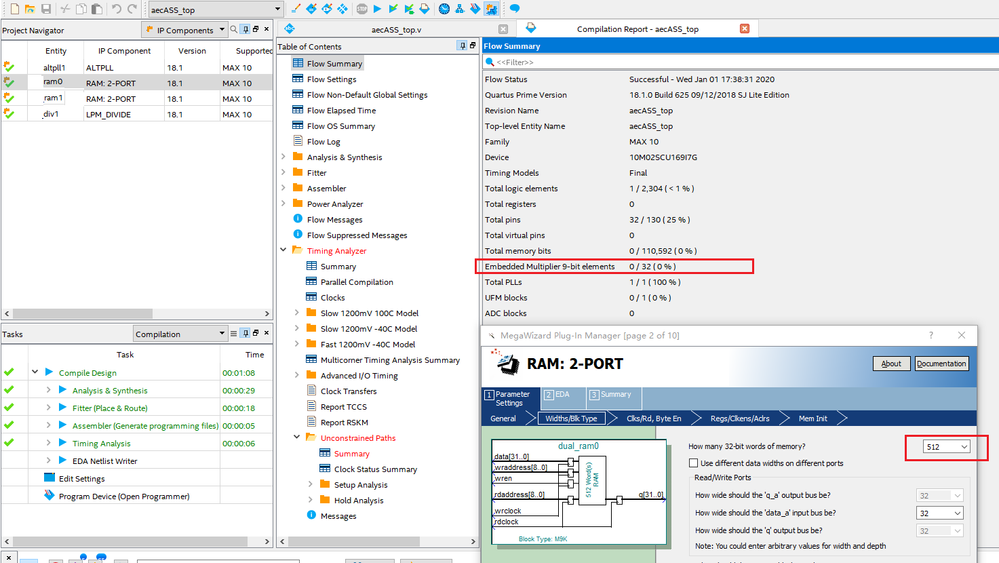This screenshot has width=999, height=563.
Task: Click the Paste clipboard icon
Action: coord(97,9)
